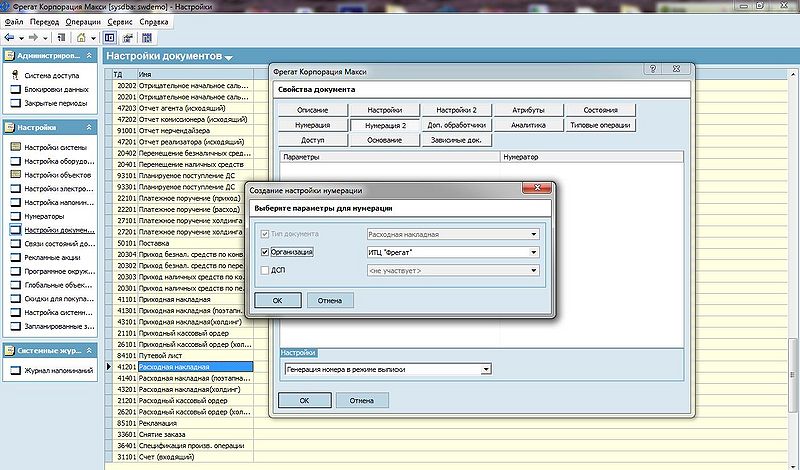Switch to the Доп. обработчики tab

pos(457,125)
